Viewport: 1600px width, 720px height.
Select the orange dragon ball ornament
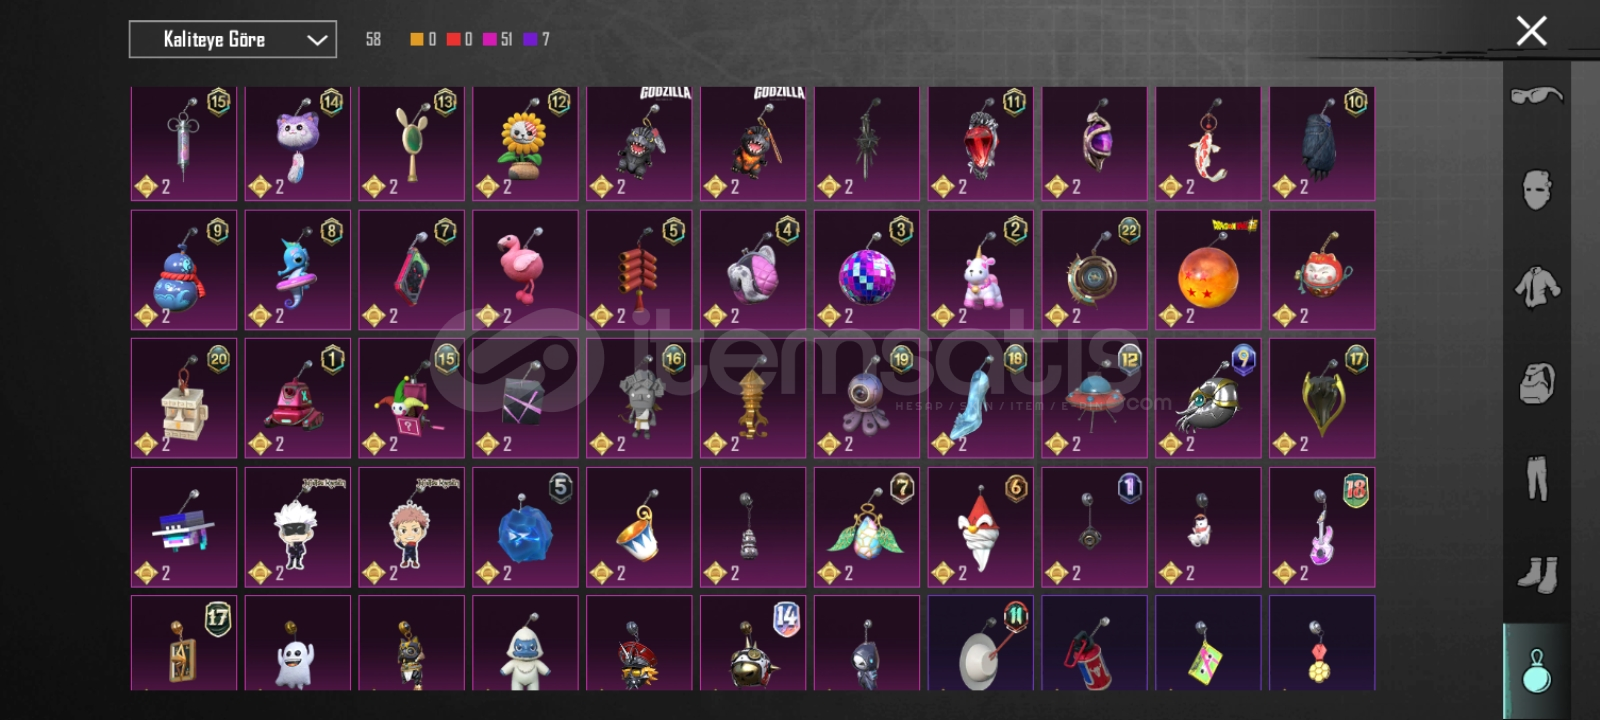(1208, 270)
